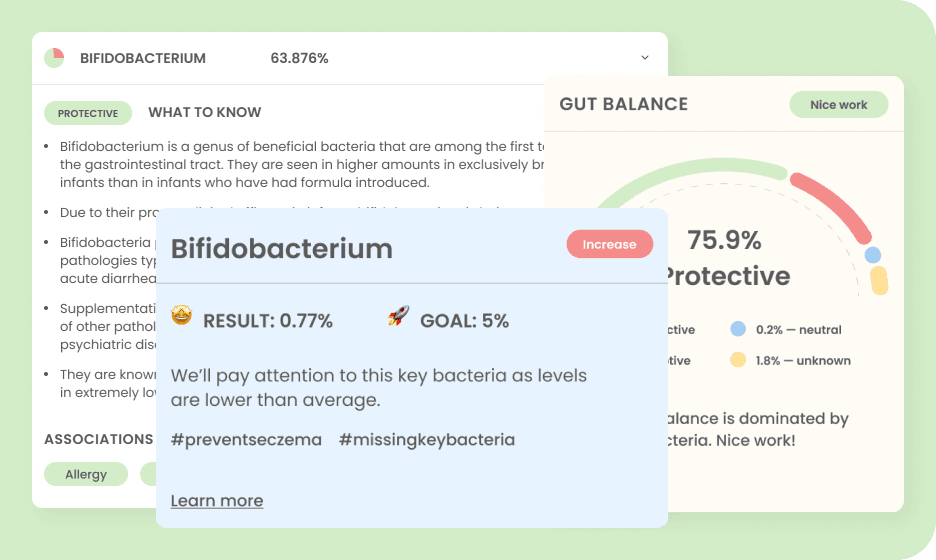Select the Allergy association chip
The height and width of the screenshot is (560, 936).
86,474
